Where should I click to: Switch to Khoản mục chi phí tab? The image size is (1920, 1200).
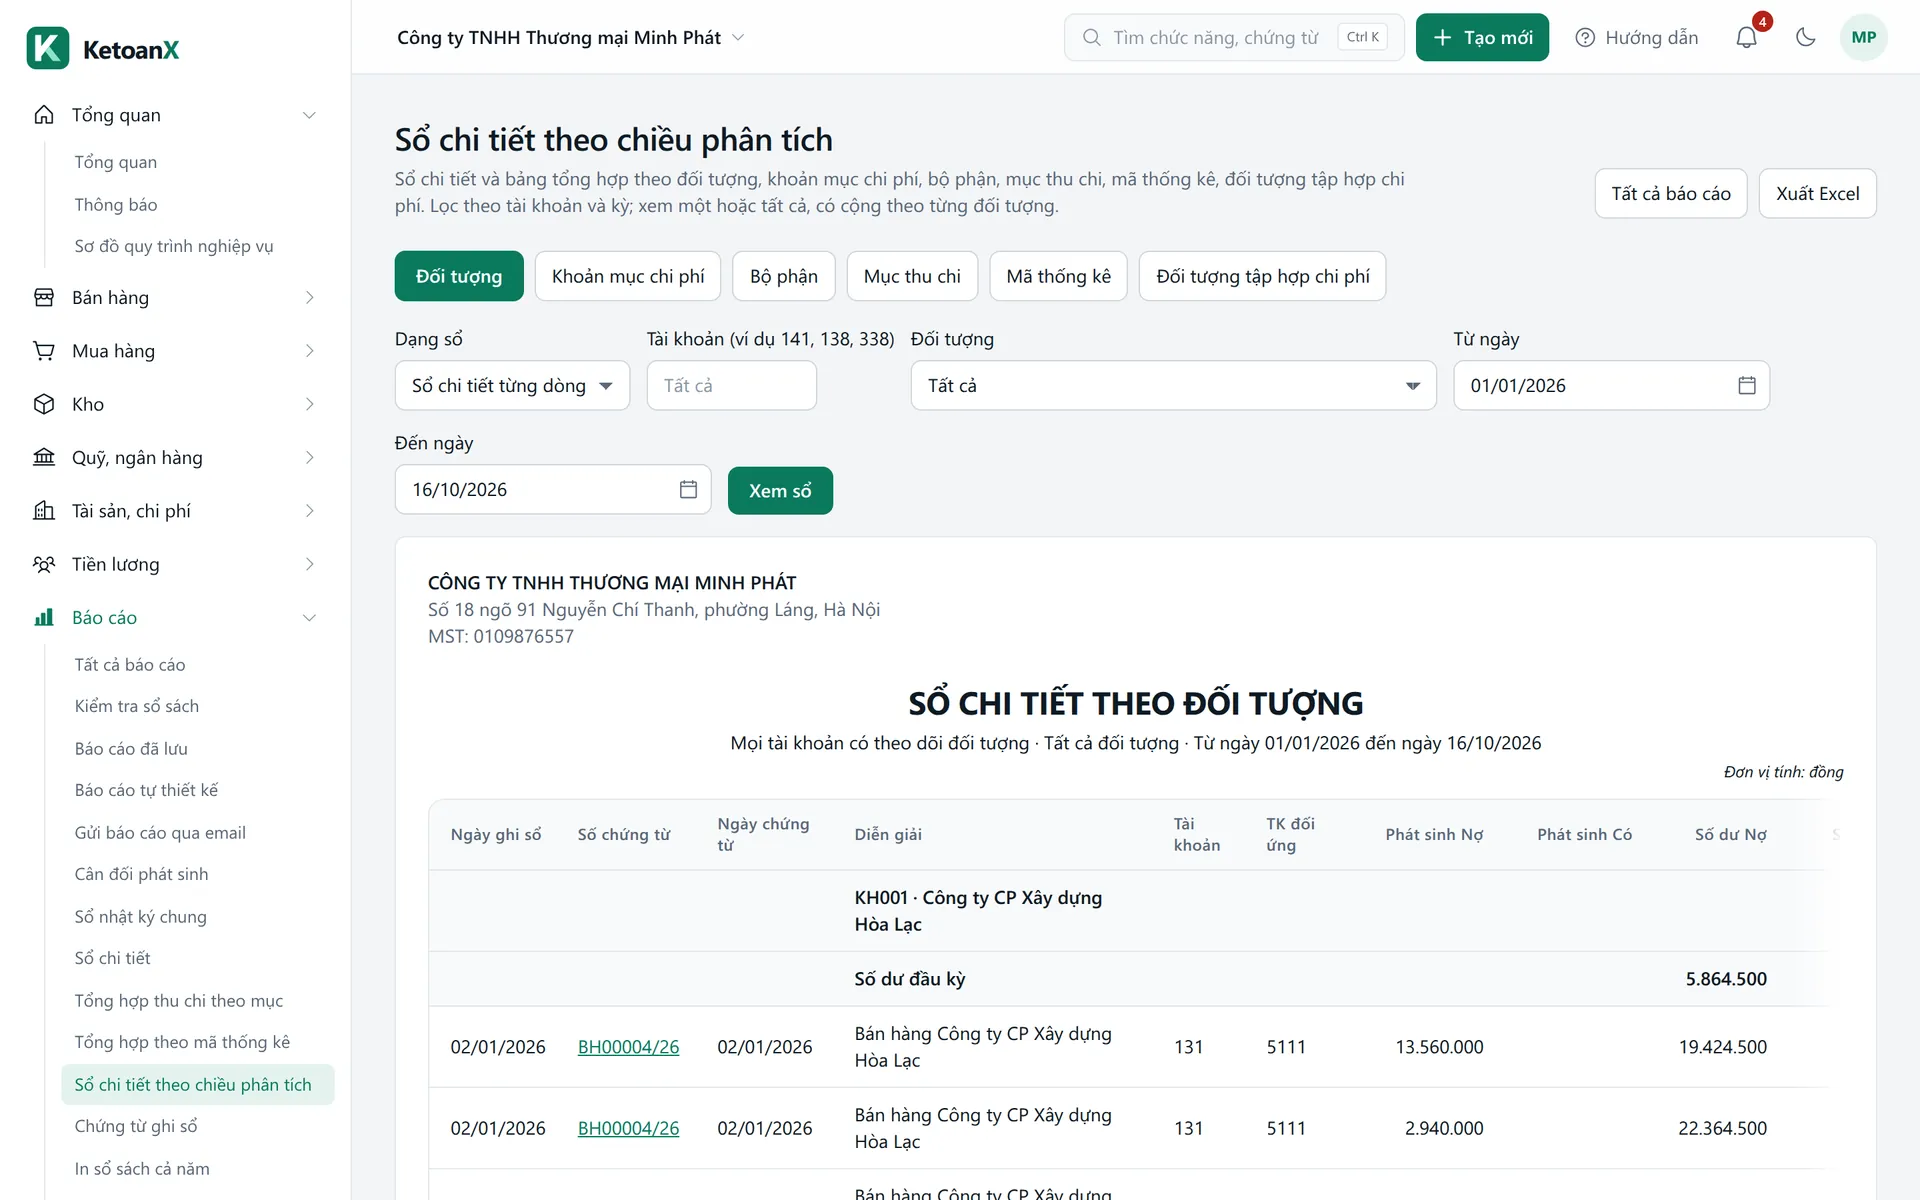pos(628,276)
